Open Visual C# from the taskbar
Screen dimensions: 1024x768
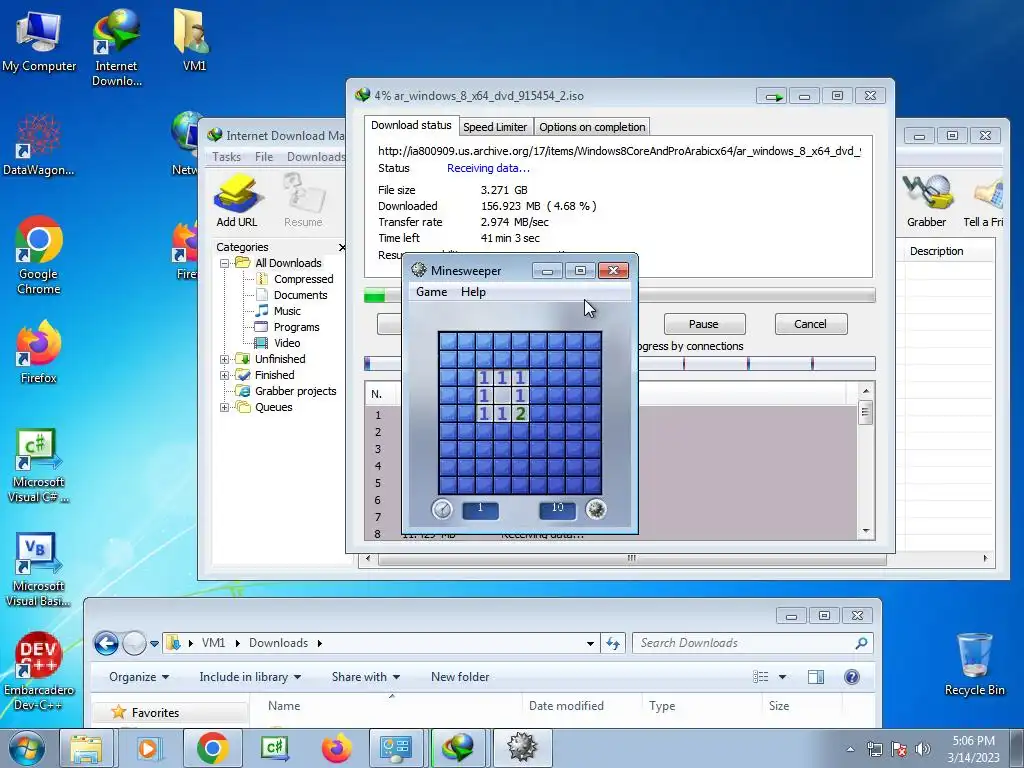pos(275,748)
